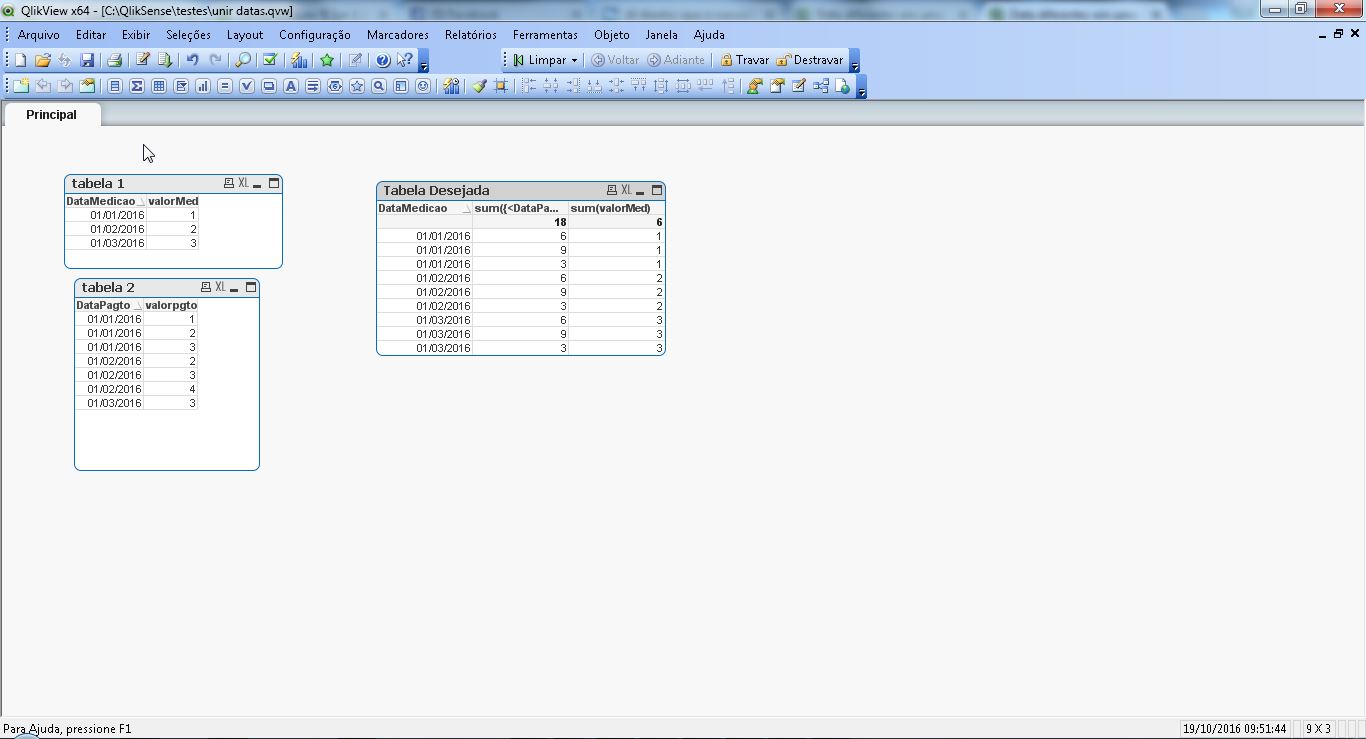Open the Table Viewer icon
1366x739 pixels.
(821, 86)
